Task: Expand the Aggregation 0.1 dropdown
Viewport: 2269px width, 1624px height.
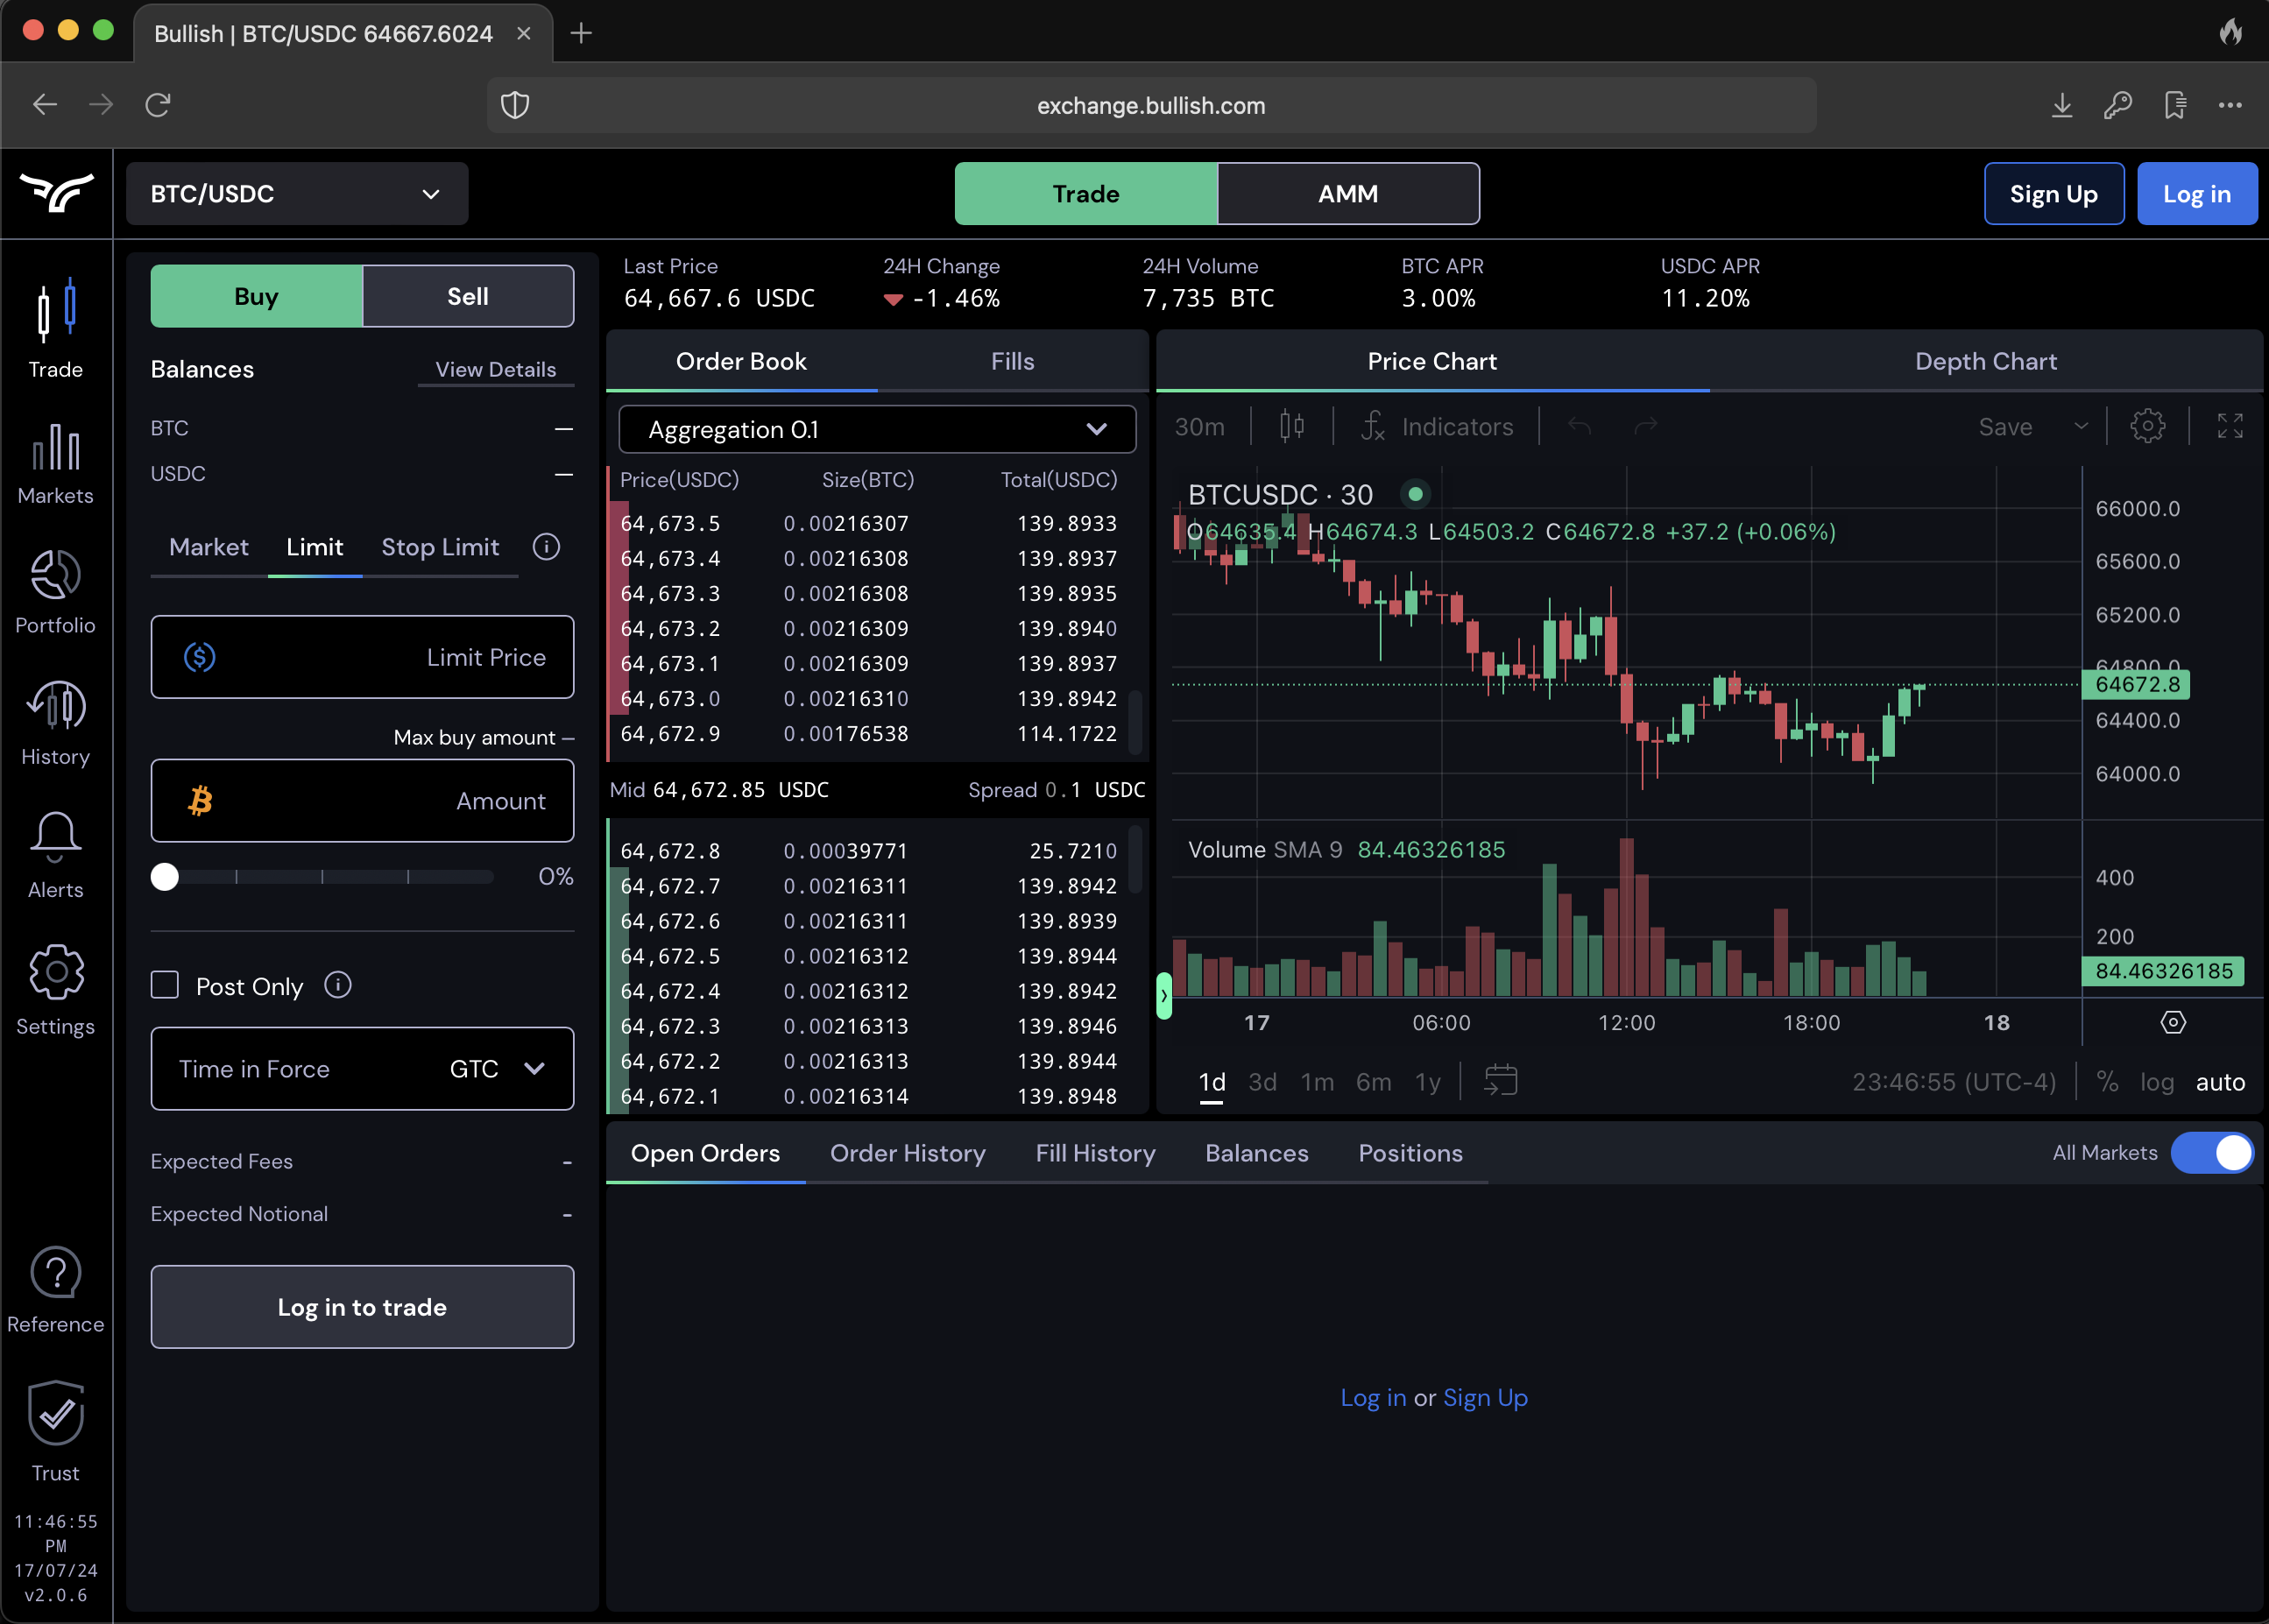Action: pyautogui.click(x=877, y=430)
